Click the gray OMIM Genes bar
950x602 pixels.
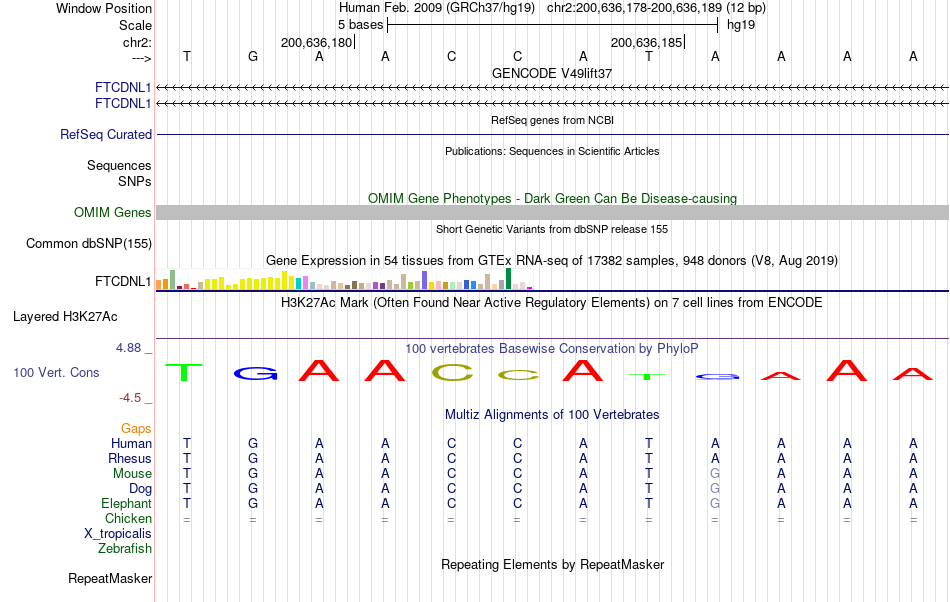point(553,213)
